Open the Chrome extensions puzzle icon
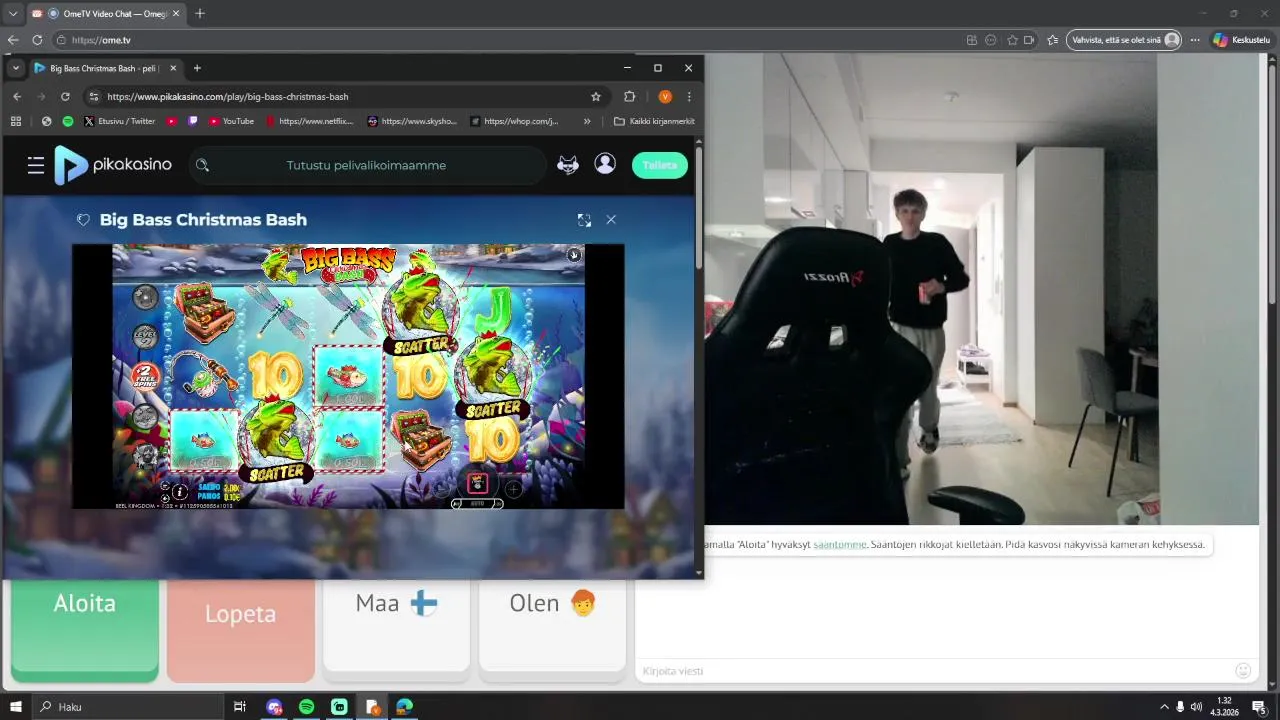Image resolution: width=1280 pixels, height=720 pixels. point(629,97)
